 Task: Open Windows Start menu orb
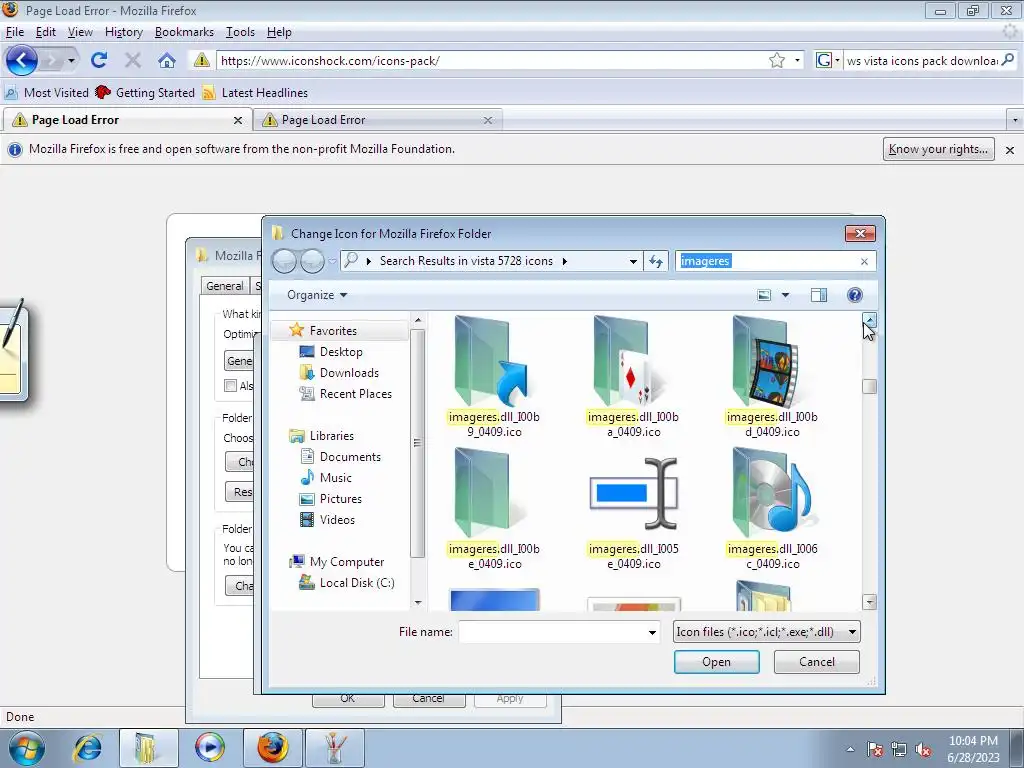(x=27, y=748)
